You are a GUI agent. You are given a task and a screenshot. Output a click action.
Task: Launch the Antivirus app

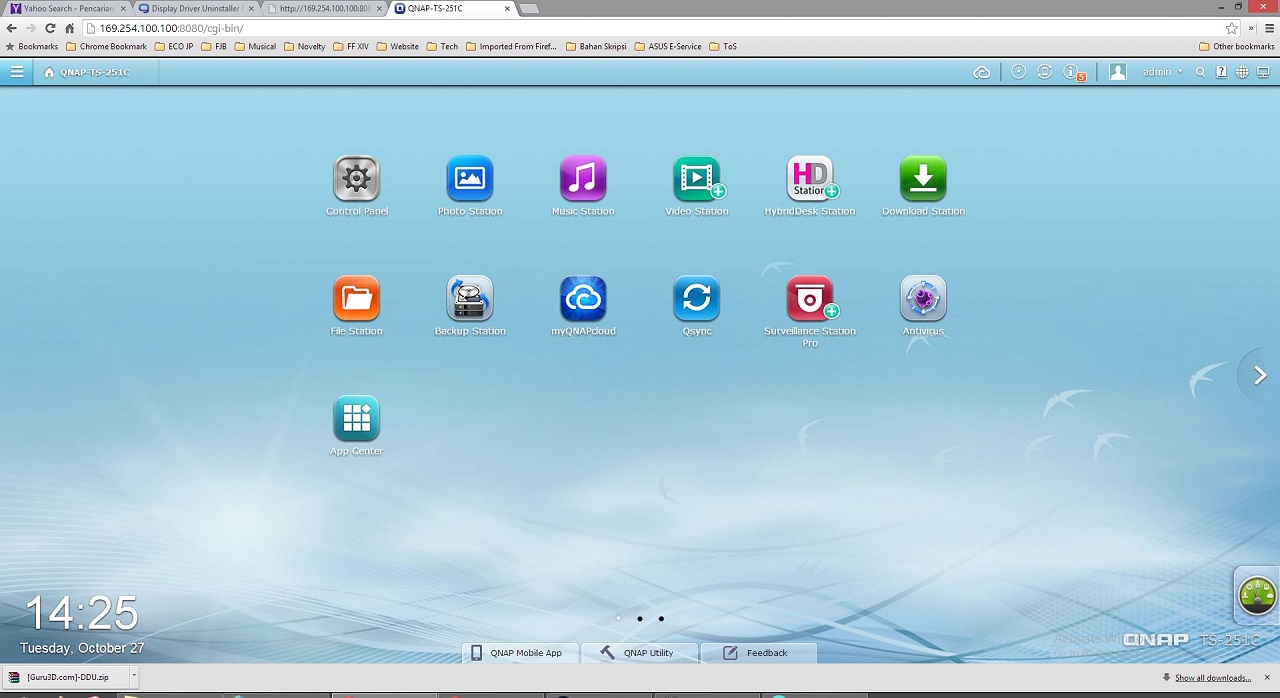pyautogui.click(x=922, y=297)
